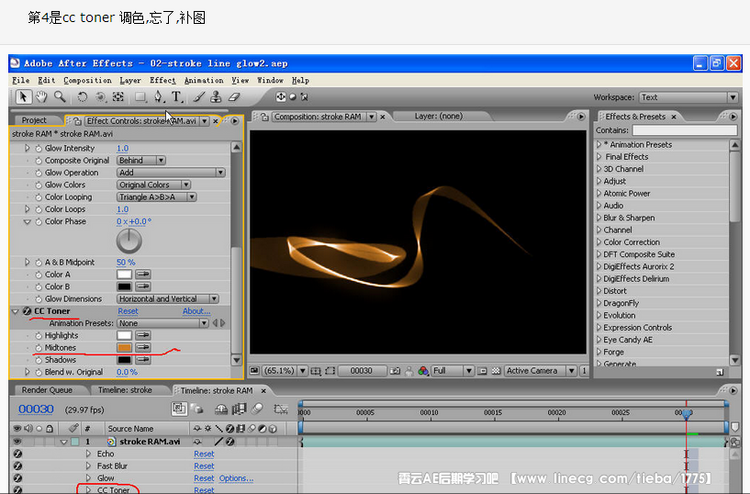750x494 pixels.
Task: Toggle the transparency grid icon
Action: (x=496, y=371)
